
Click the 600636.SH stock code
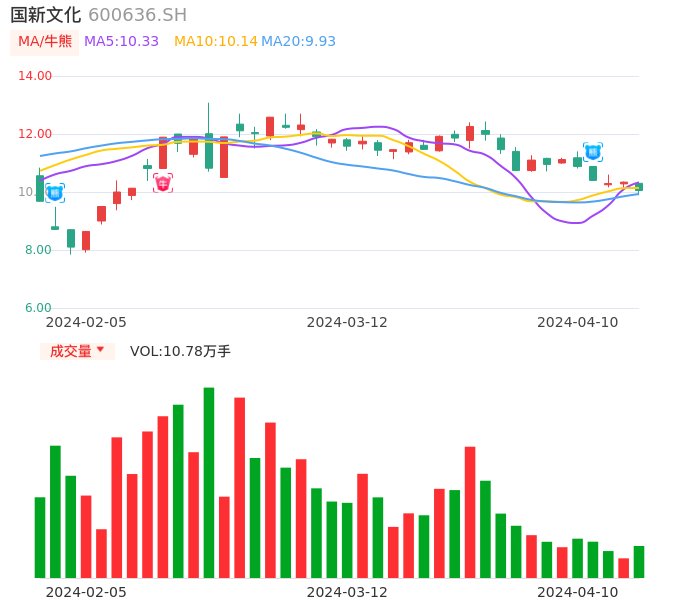[x=137, y=15]
